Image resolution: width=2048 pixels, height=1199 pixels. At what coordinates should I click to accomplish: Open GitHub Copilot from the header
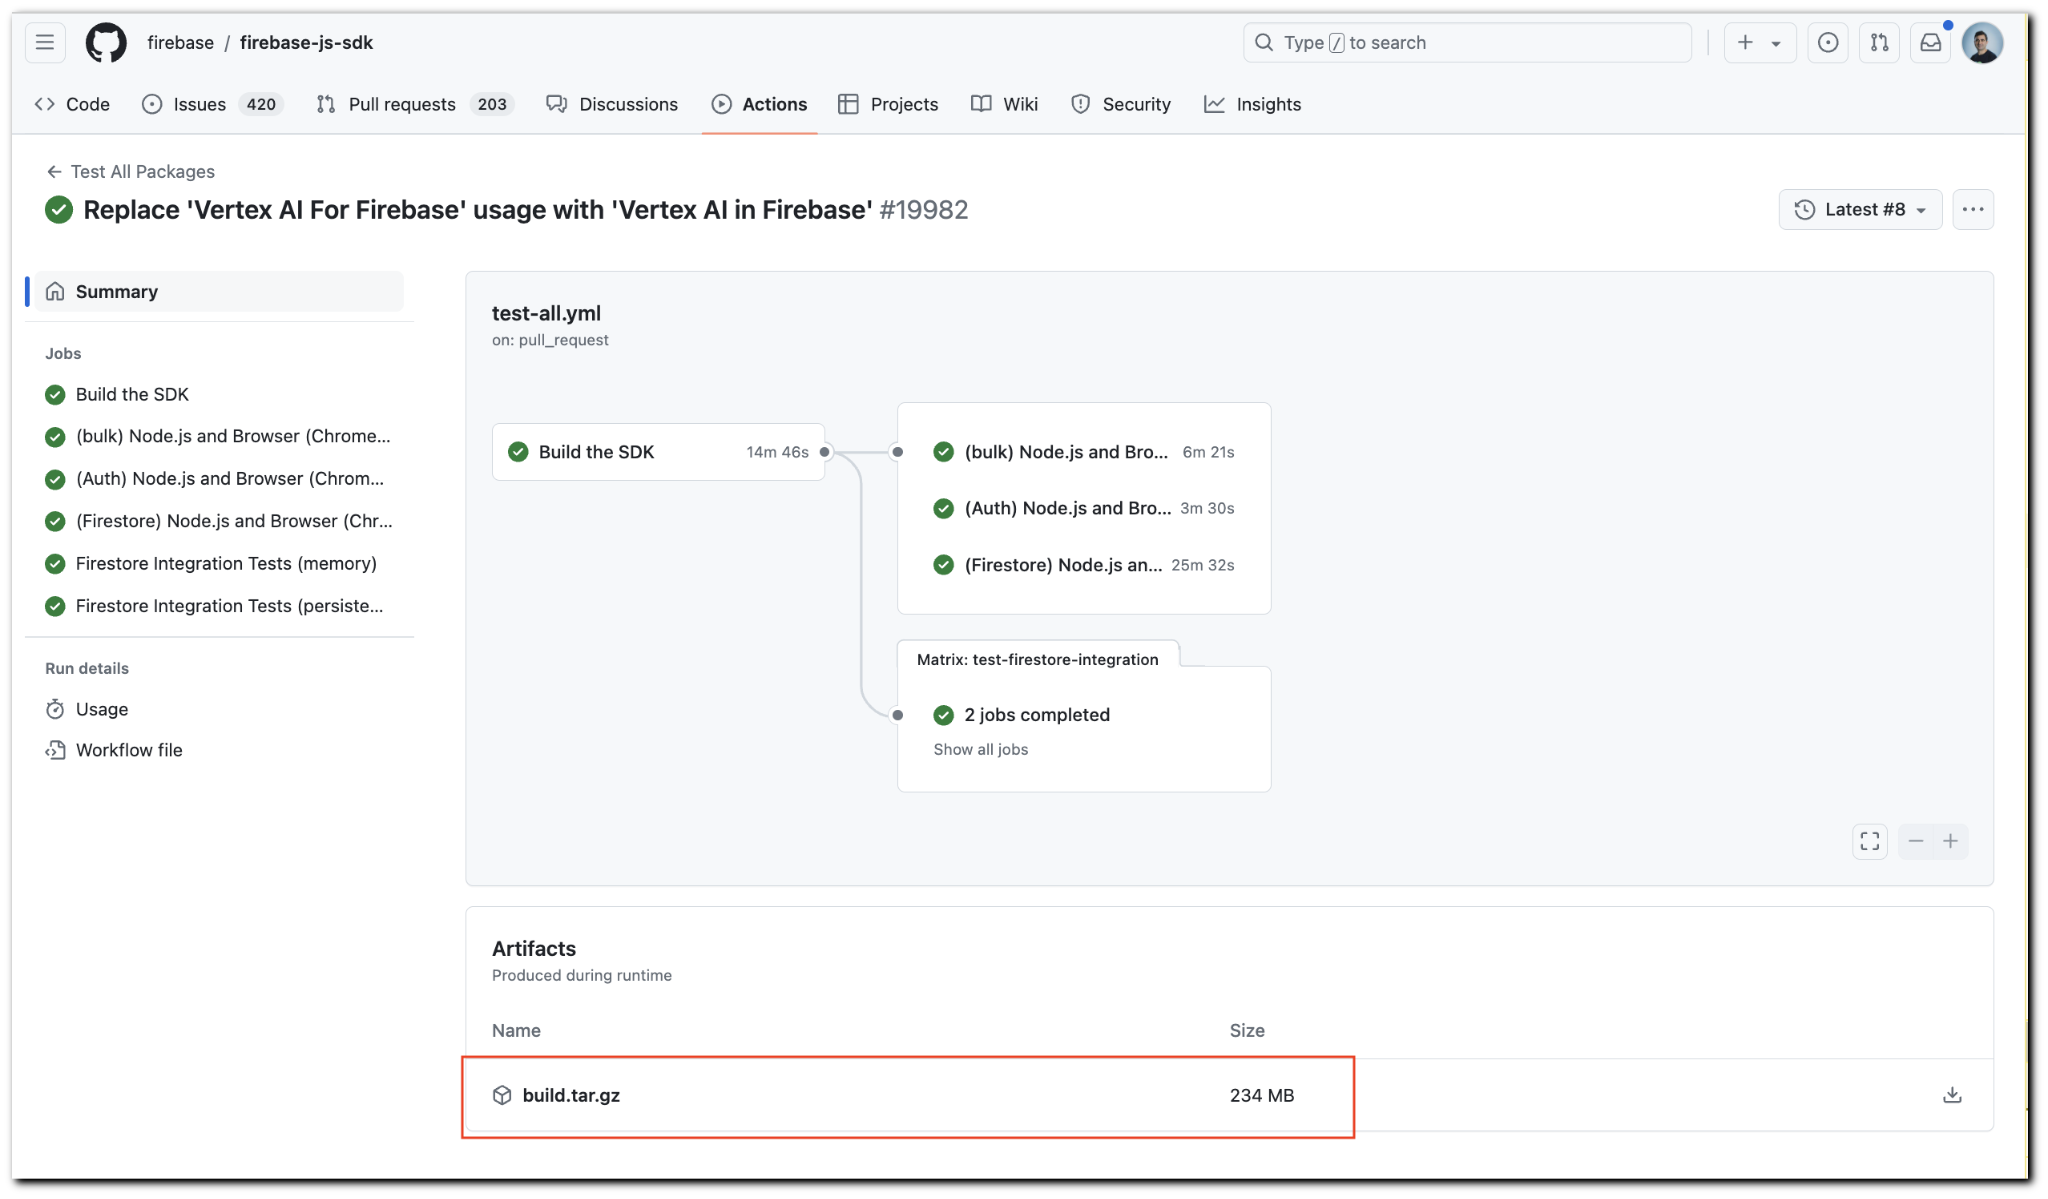point(1829,42)
